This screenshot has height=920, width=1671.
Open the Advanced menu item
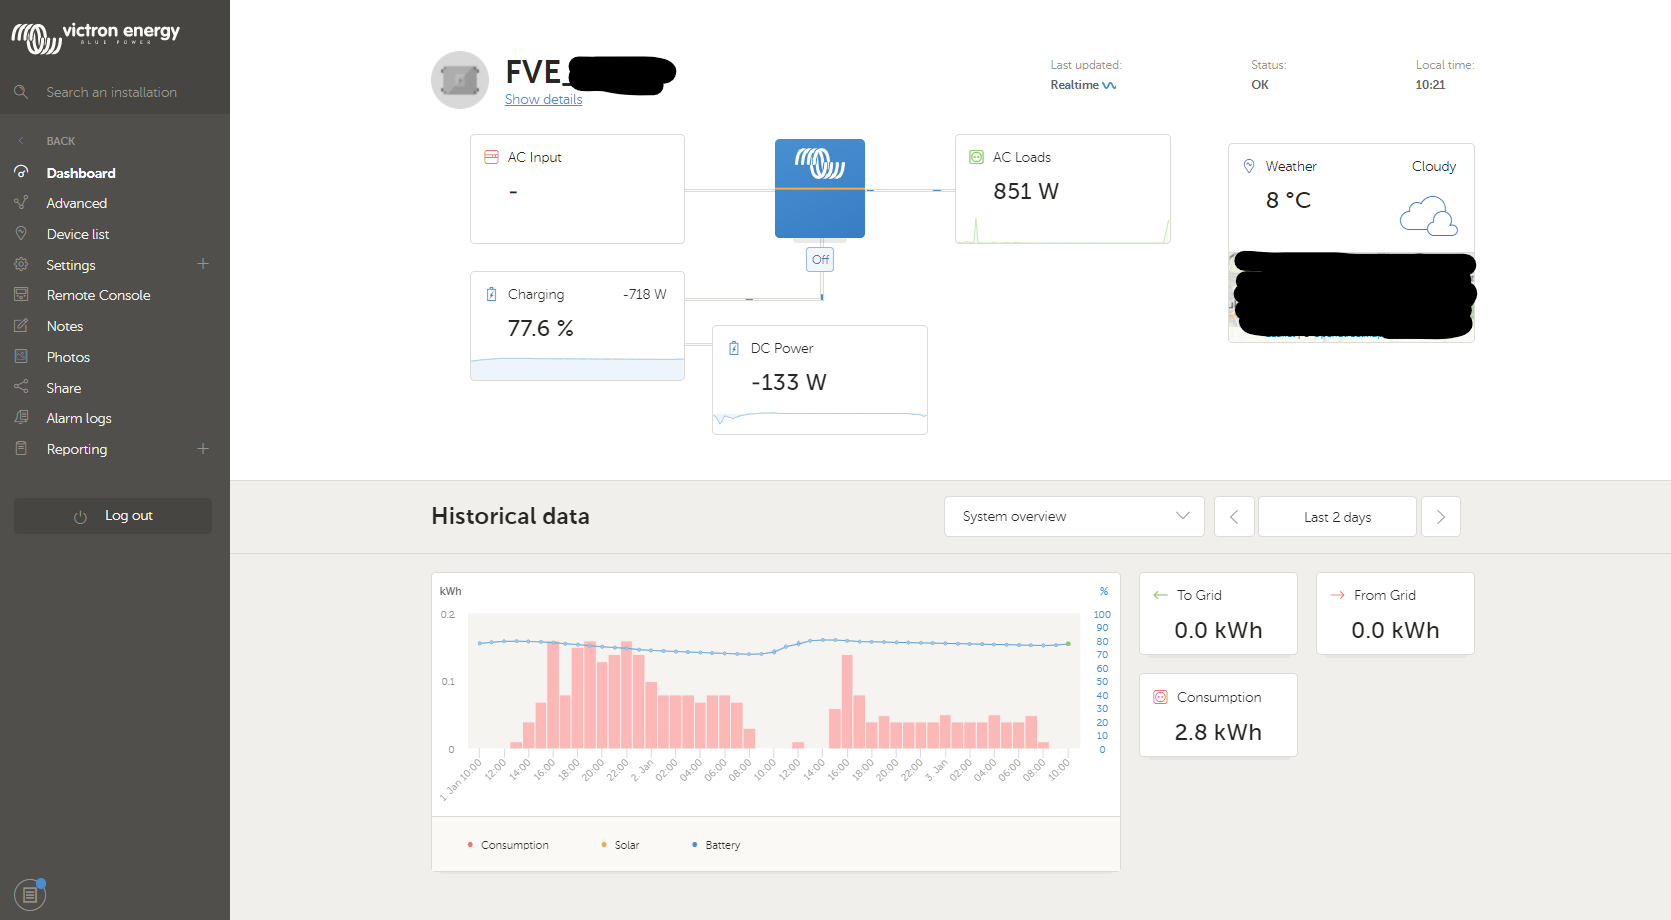point(76,203)
